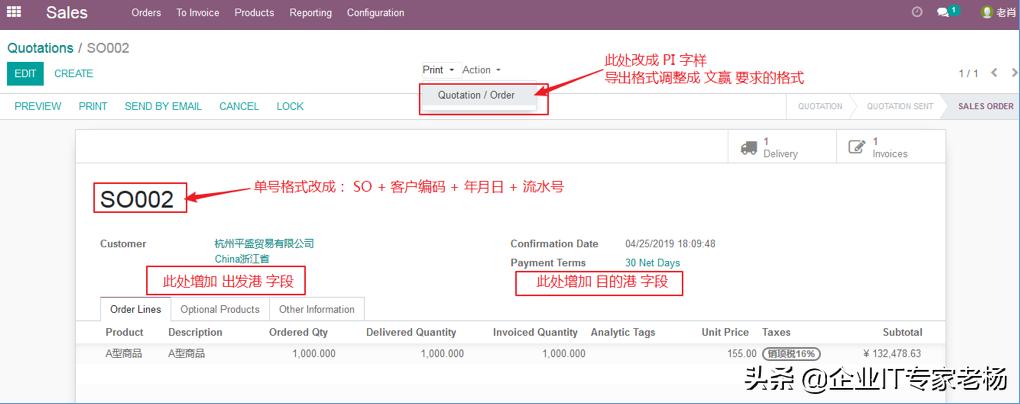1020x404 pixels.
Task: Click the CANCEL button
Action: click(x=239, y=106)
